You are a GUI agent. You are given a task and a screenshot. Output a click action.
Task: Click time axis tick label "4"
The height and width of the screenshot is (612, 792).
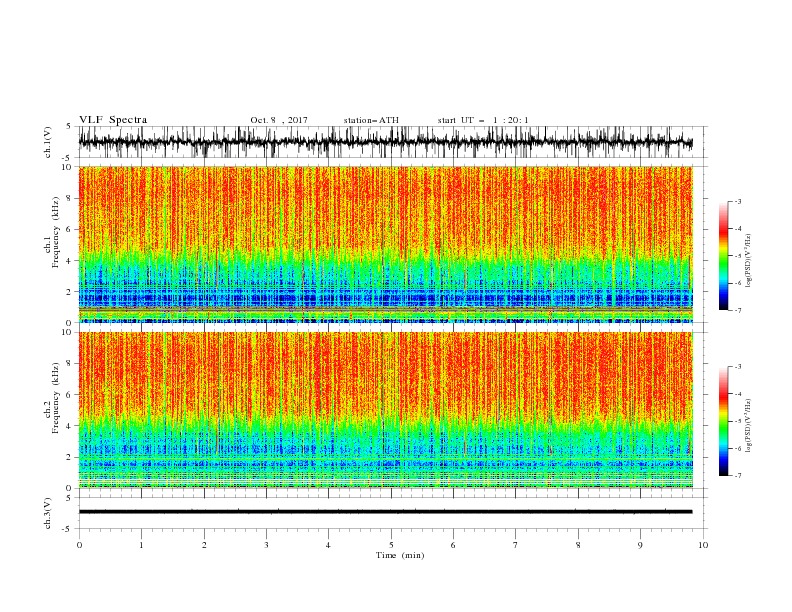click(328, 545)
